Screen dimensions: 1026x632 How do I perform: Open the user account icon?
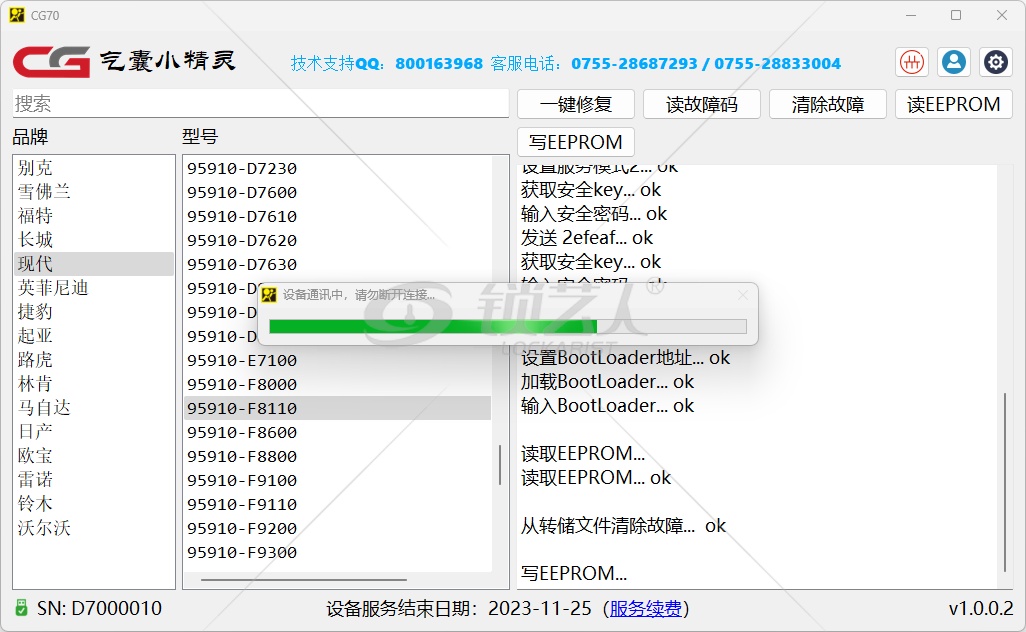point(954,63)
